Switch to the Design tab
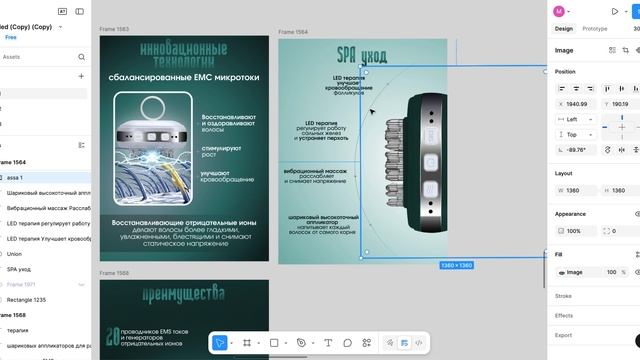 pyautogui.click(x=564, y=29)
